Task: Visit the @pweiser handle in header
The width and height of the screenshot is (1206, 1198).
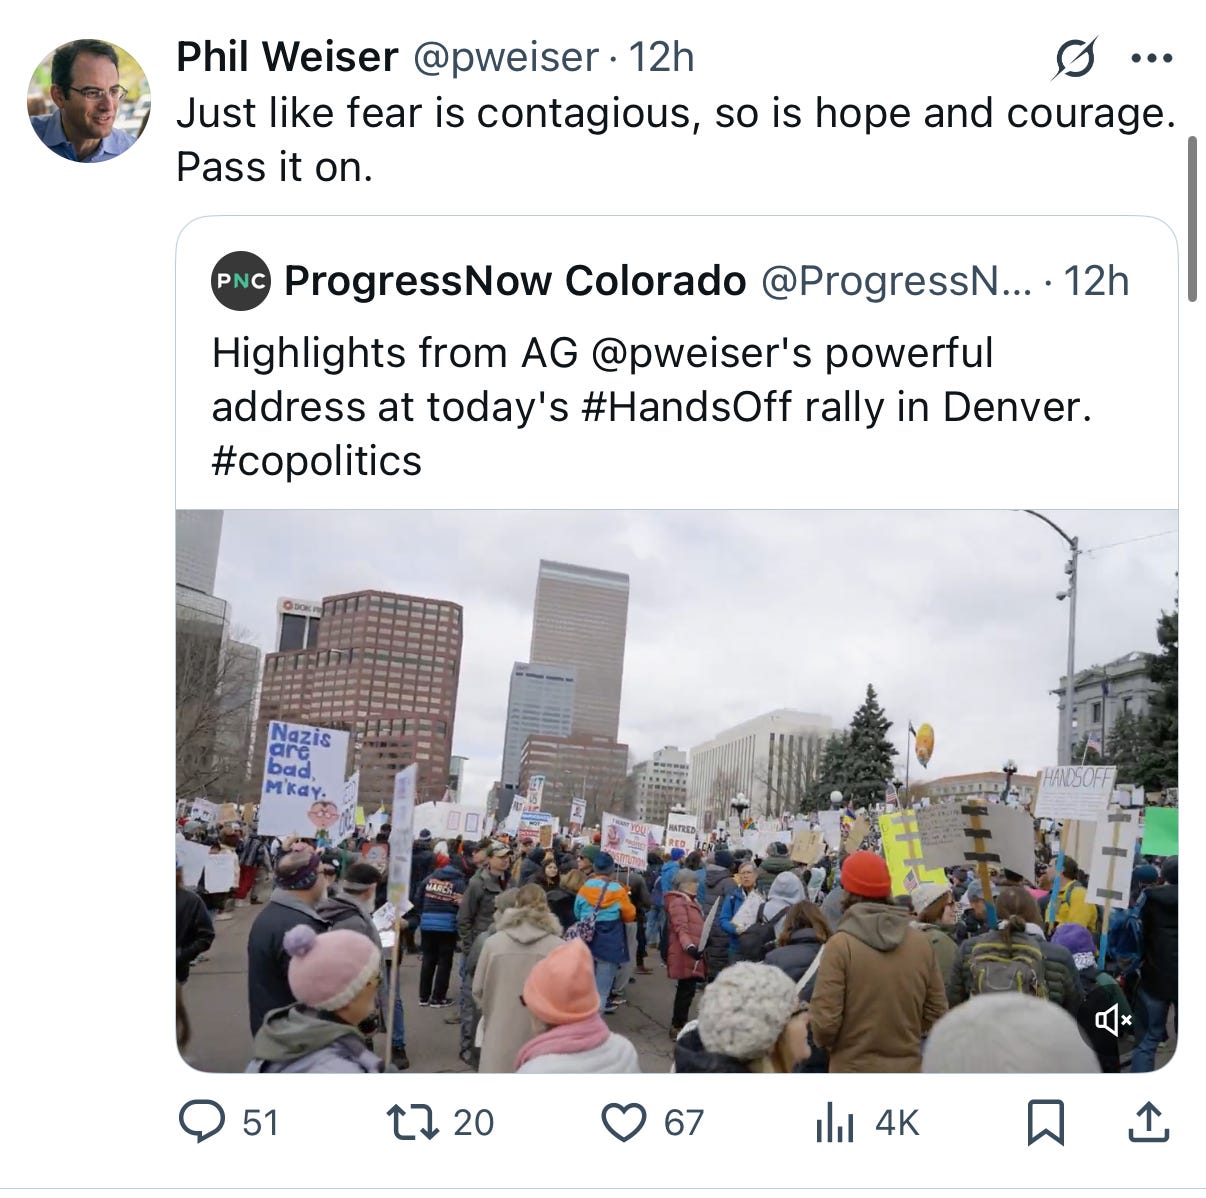Action: (506, 57)
